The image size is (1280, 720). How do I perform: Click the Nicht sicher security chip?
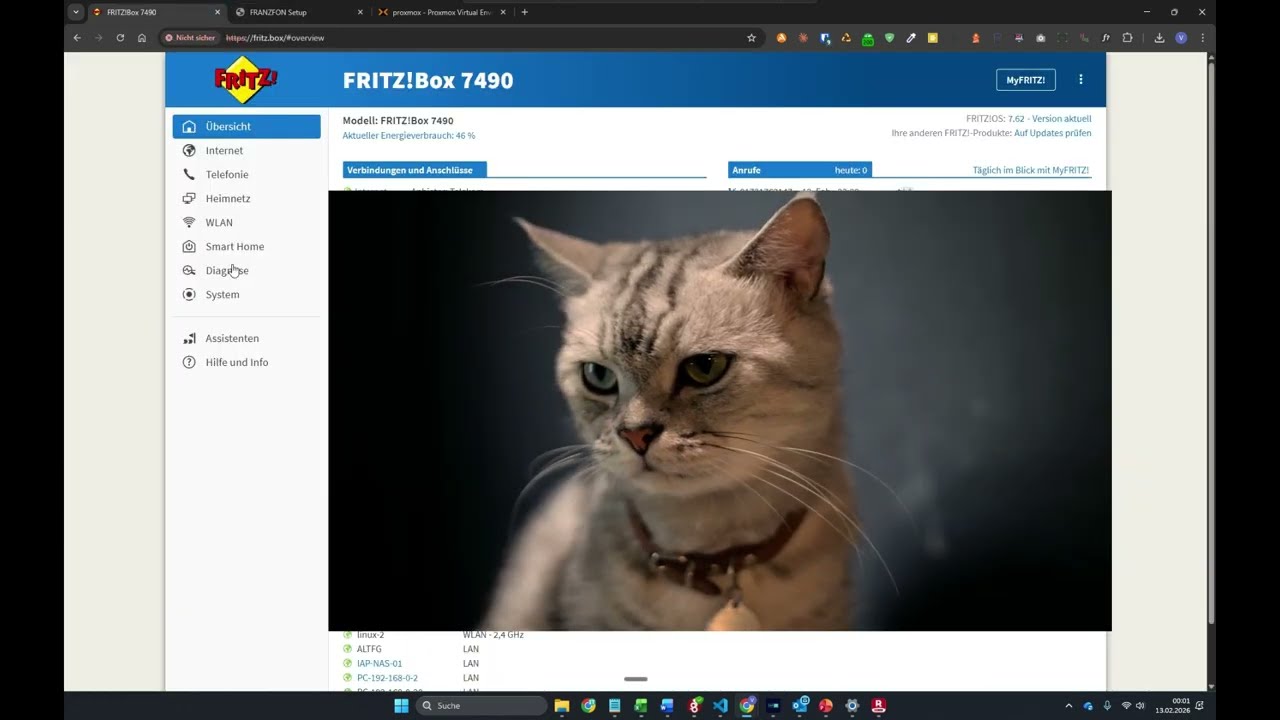191,38
